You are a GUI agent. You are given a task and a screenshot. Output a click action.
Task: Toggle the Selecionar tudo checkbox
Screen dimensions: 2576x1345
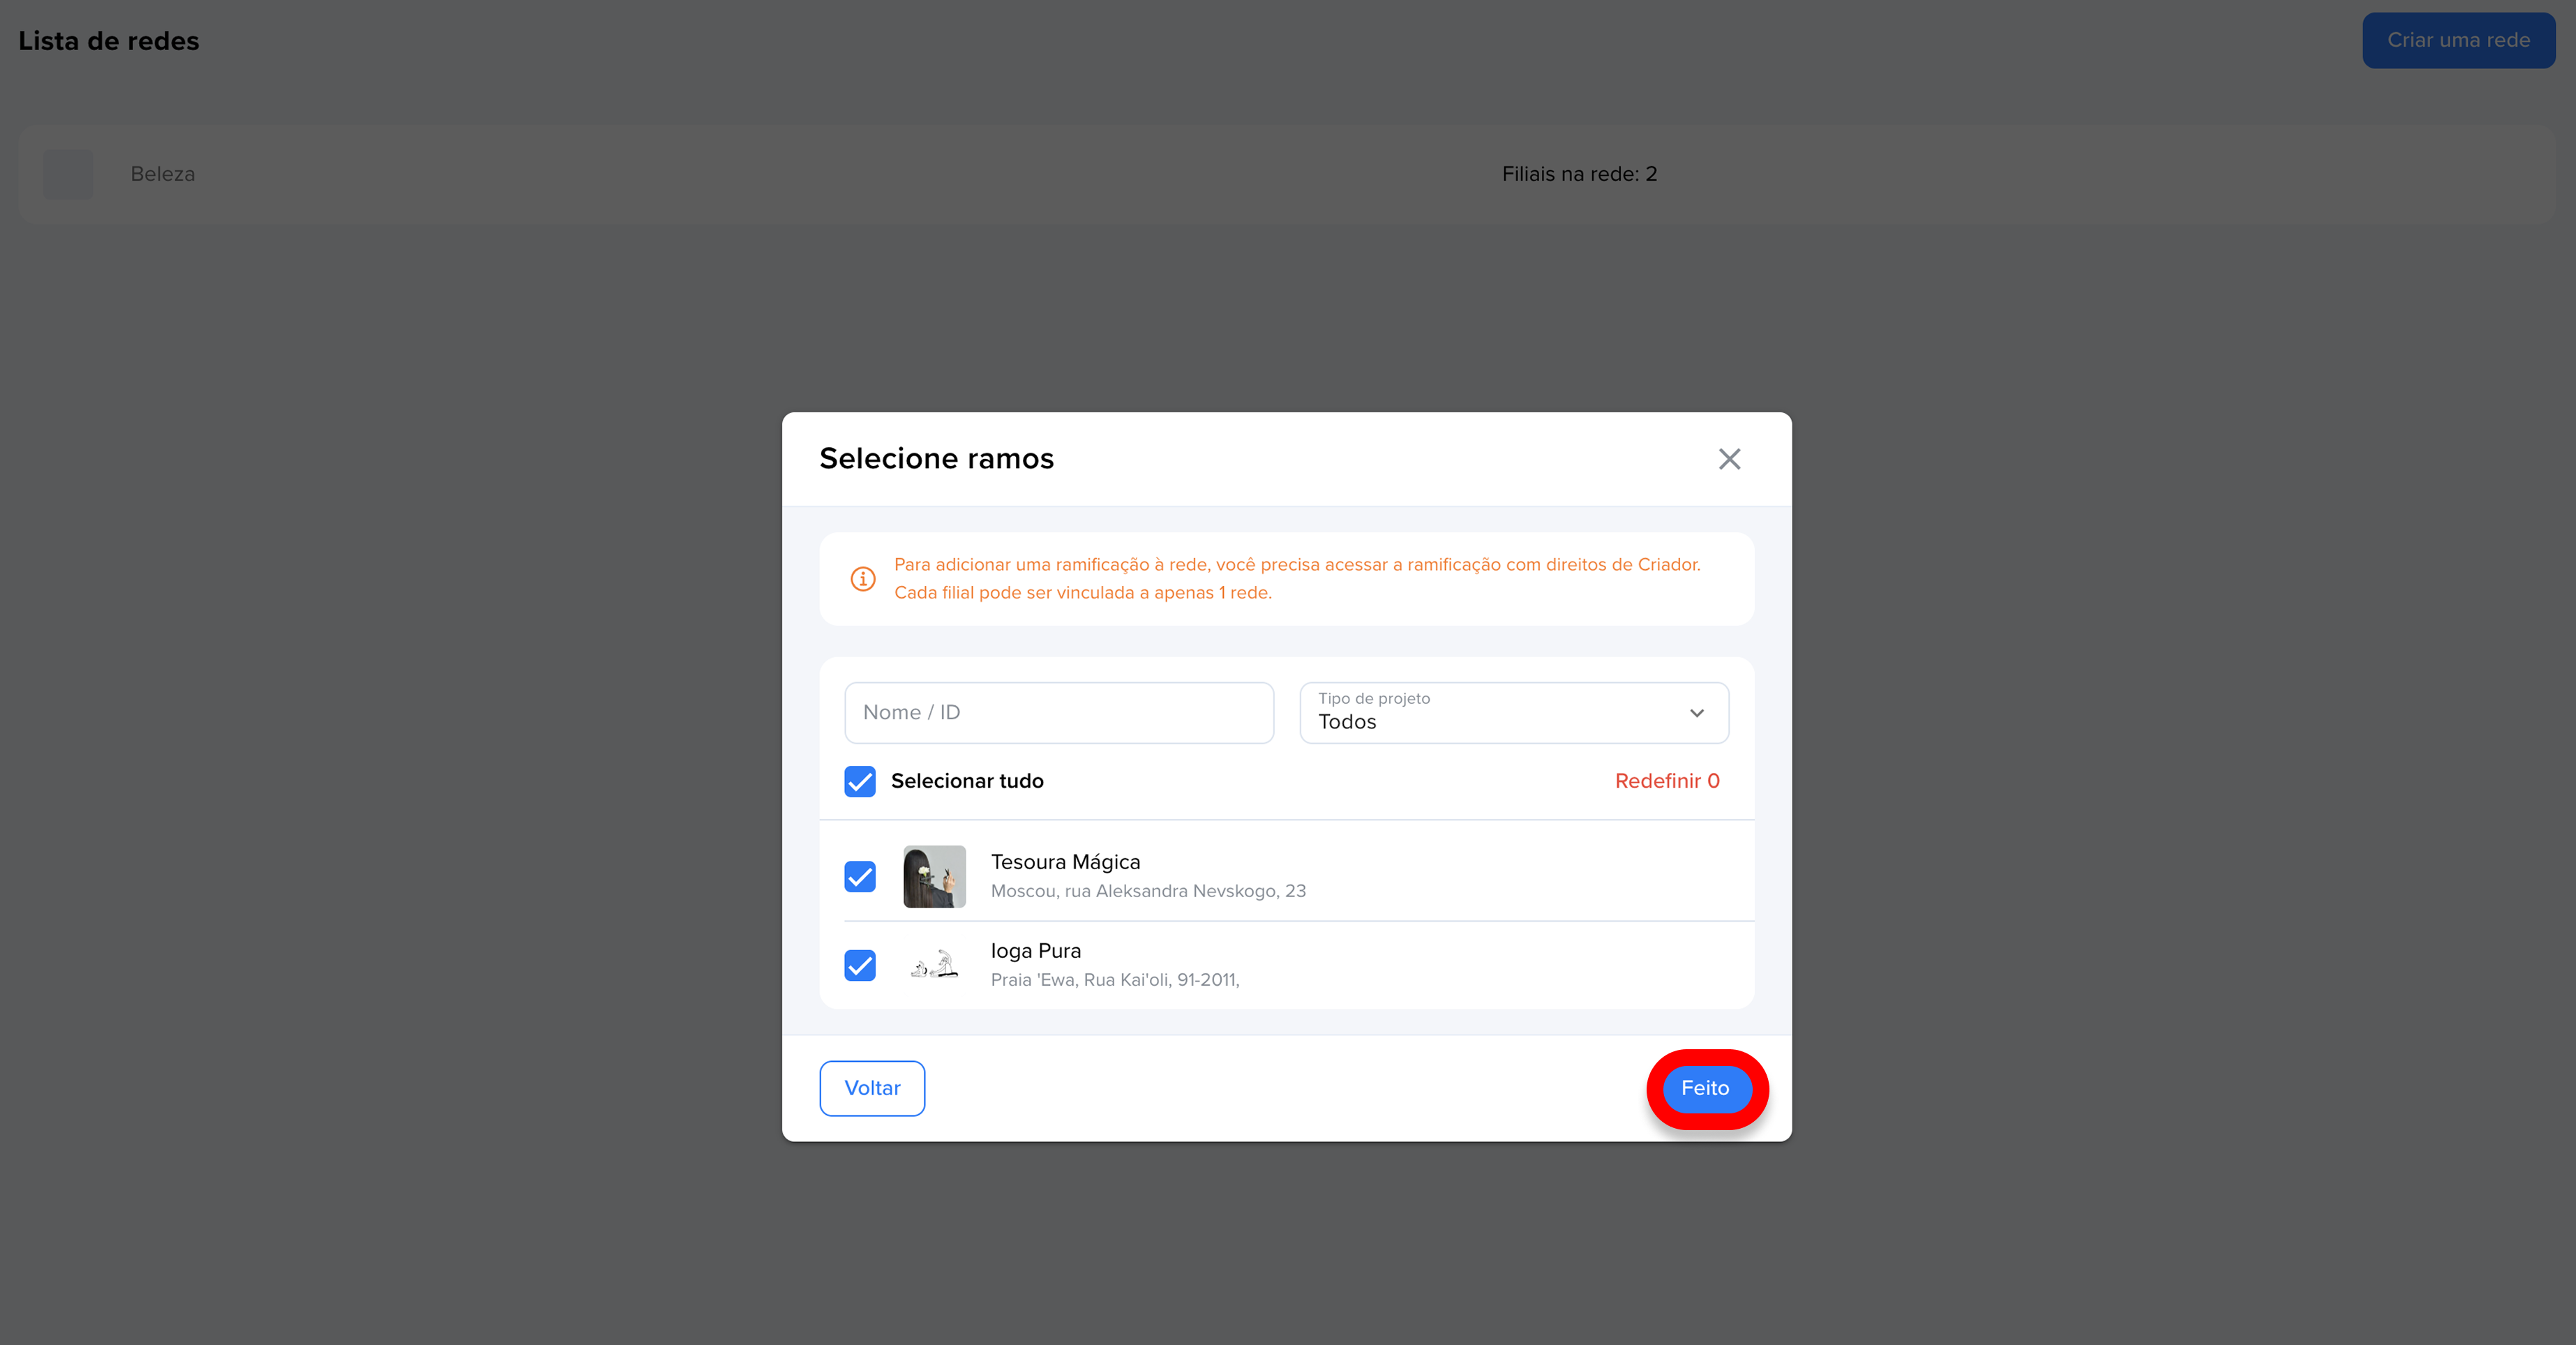(859, 781)
